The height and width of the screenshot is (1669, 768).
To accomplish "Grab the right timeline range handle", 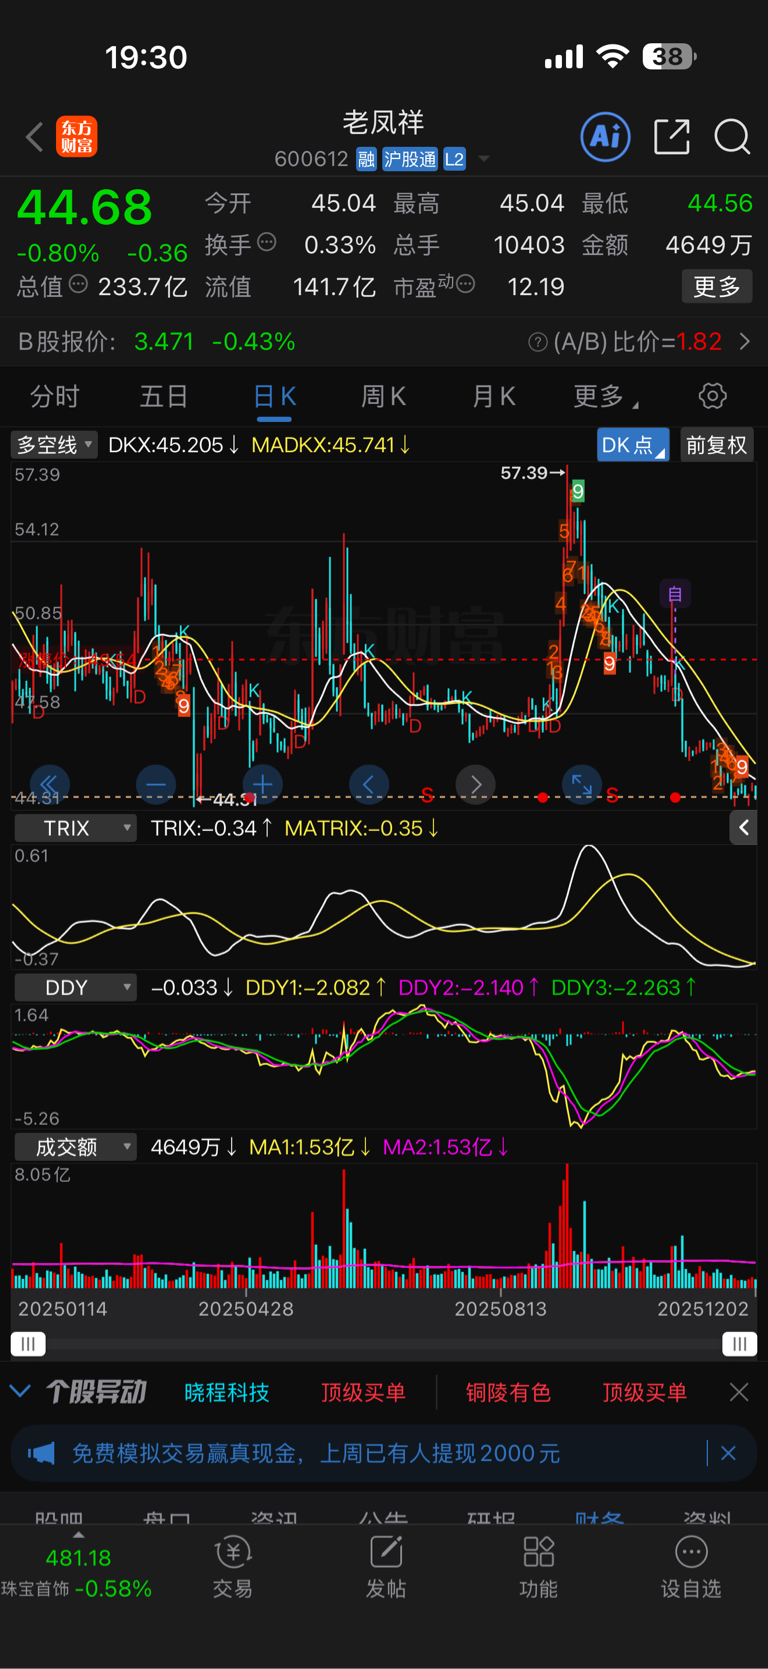I will 739,1344.
